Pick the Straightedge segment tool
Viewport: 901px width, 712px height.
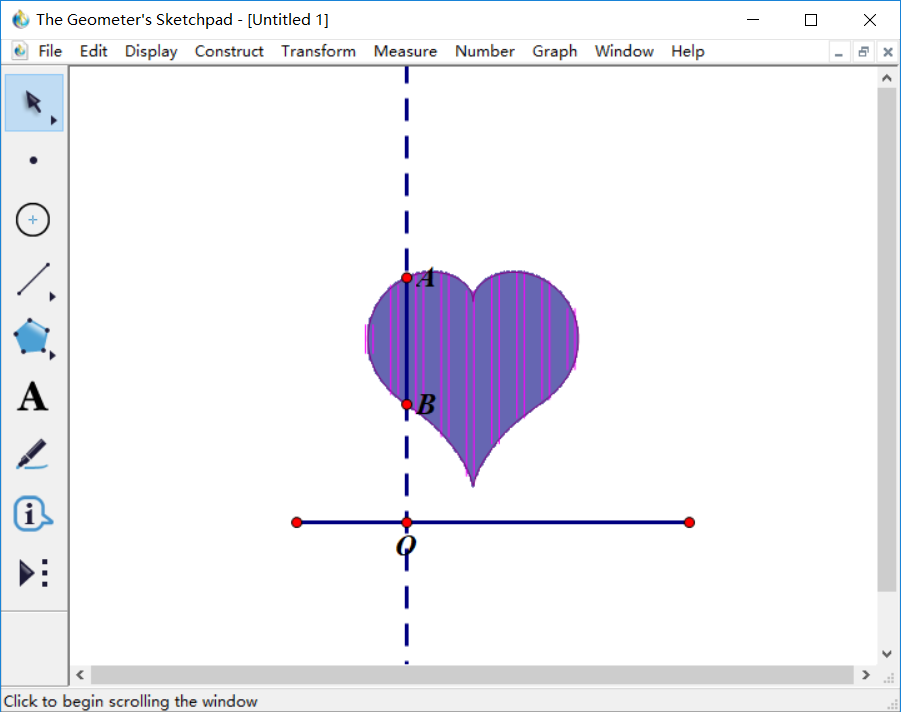pyautogui.click(x=33, y=280)
